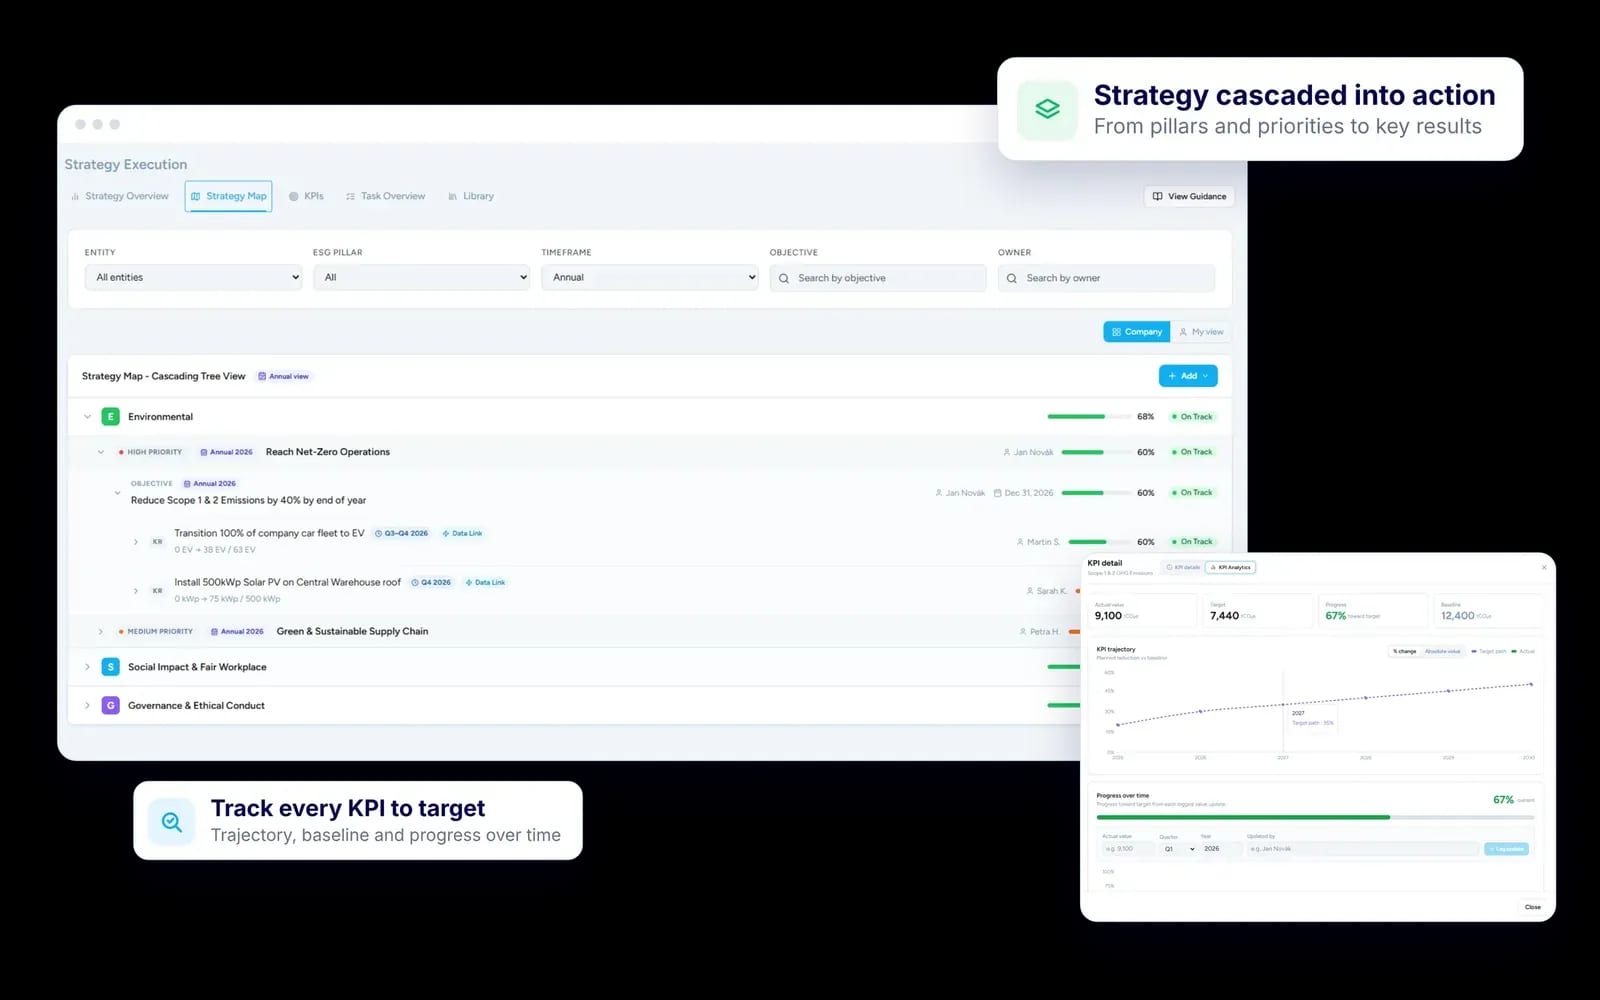The width and height of the screenshot is (1600, 1000).
Task: Click the blue Add button
Action: (x=1188, y=376)
